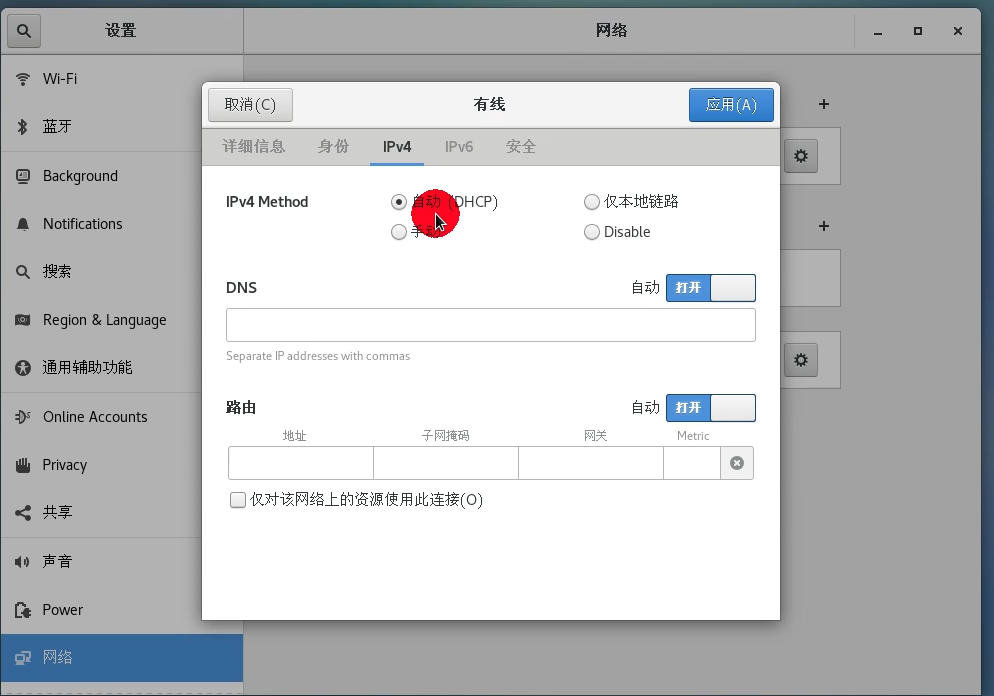Screen dimensions: 994x696
Task: Open Background settings in sidebar
Action: point(122,176)
